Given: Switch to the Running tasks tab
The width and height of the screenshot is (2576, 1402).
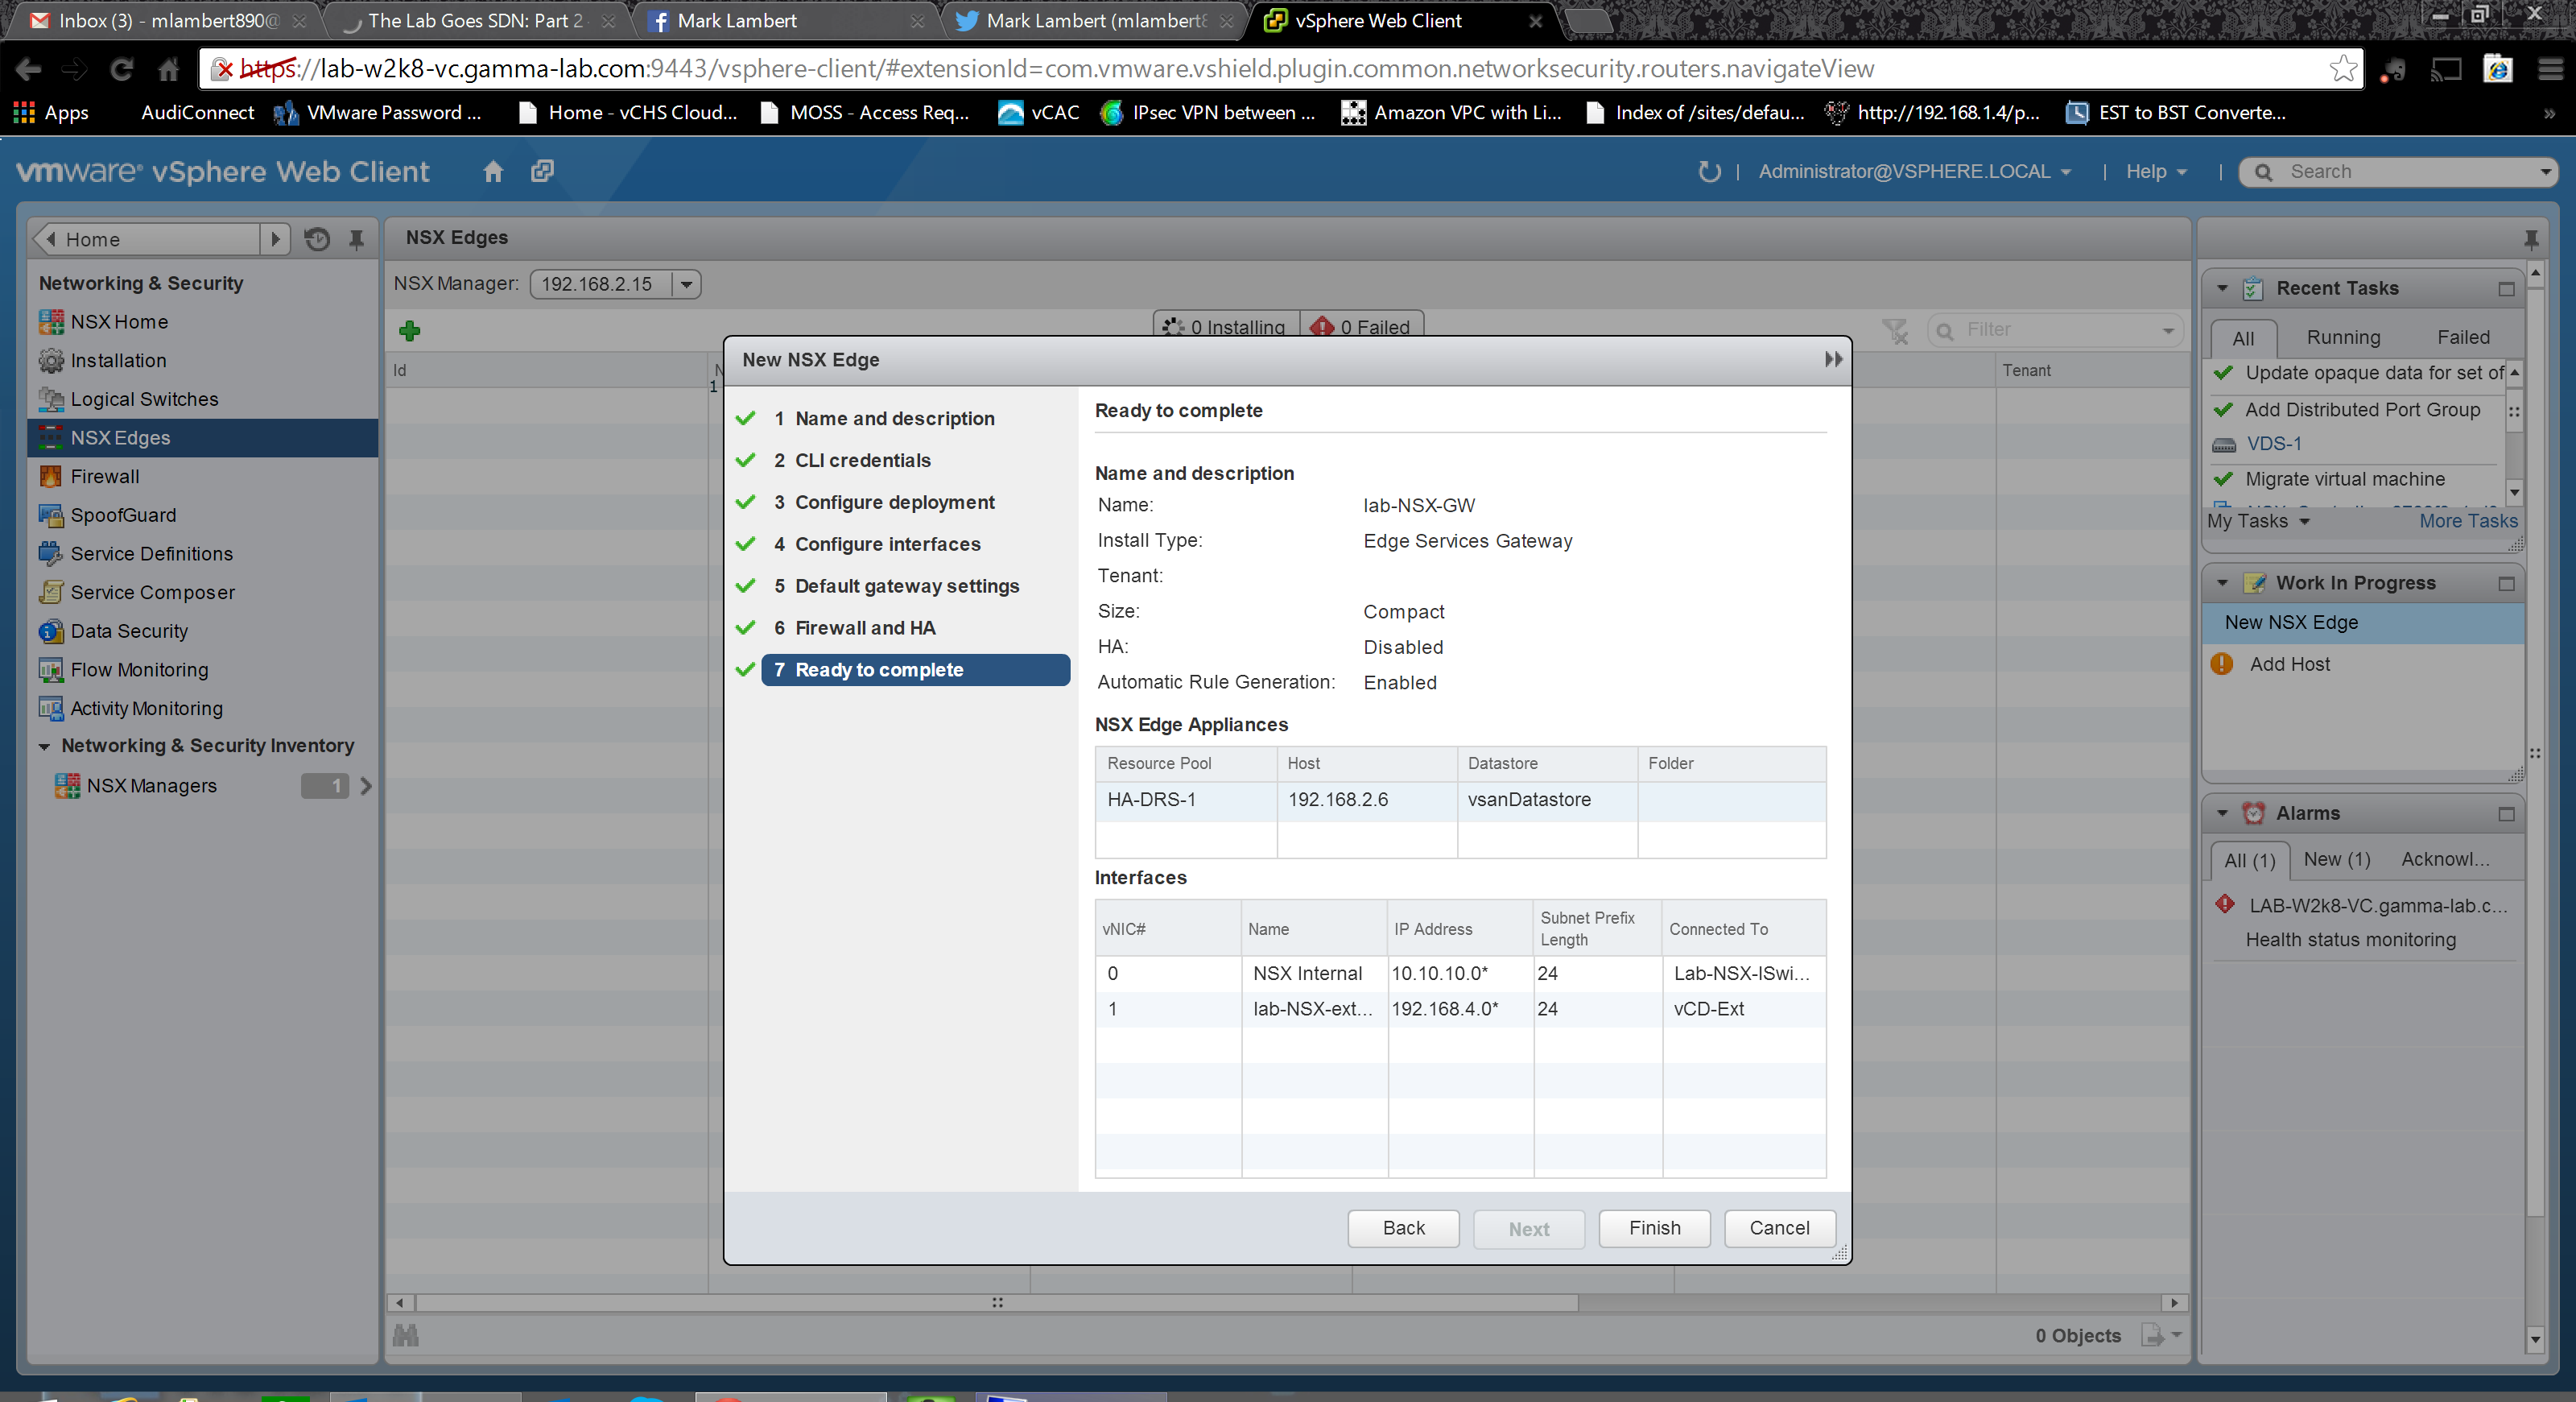Looking at the screenshot, I should (x=2342, y=337).
